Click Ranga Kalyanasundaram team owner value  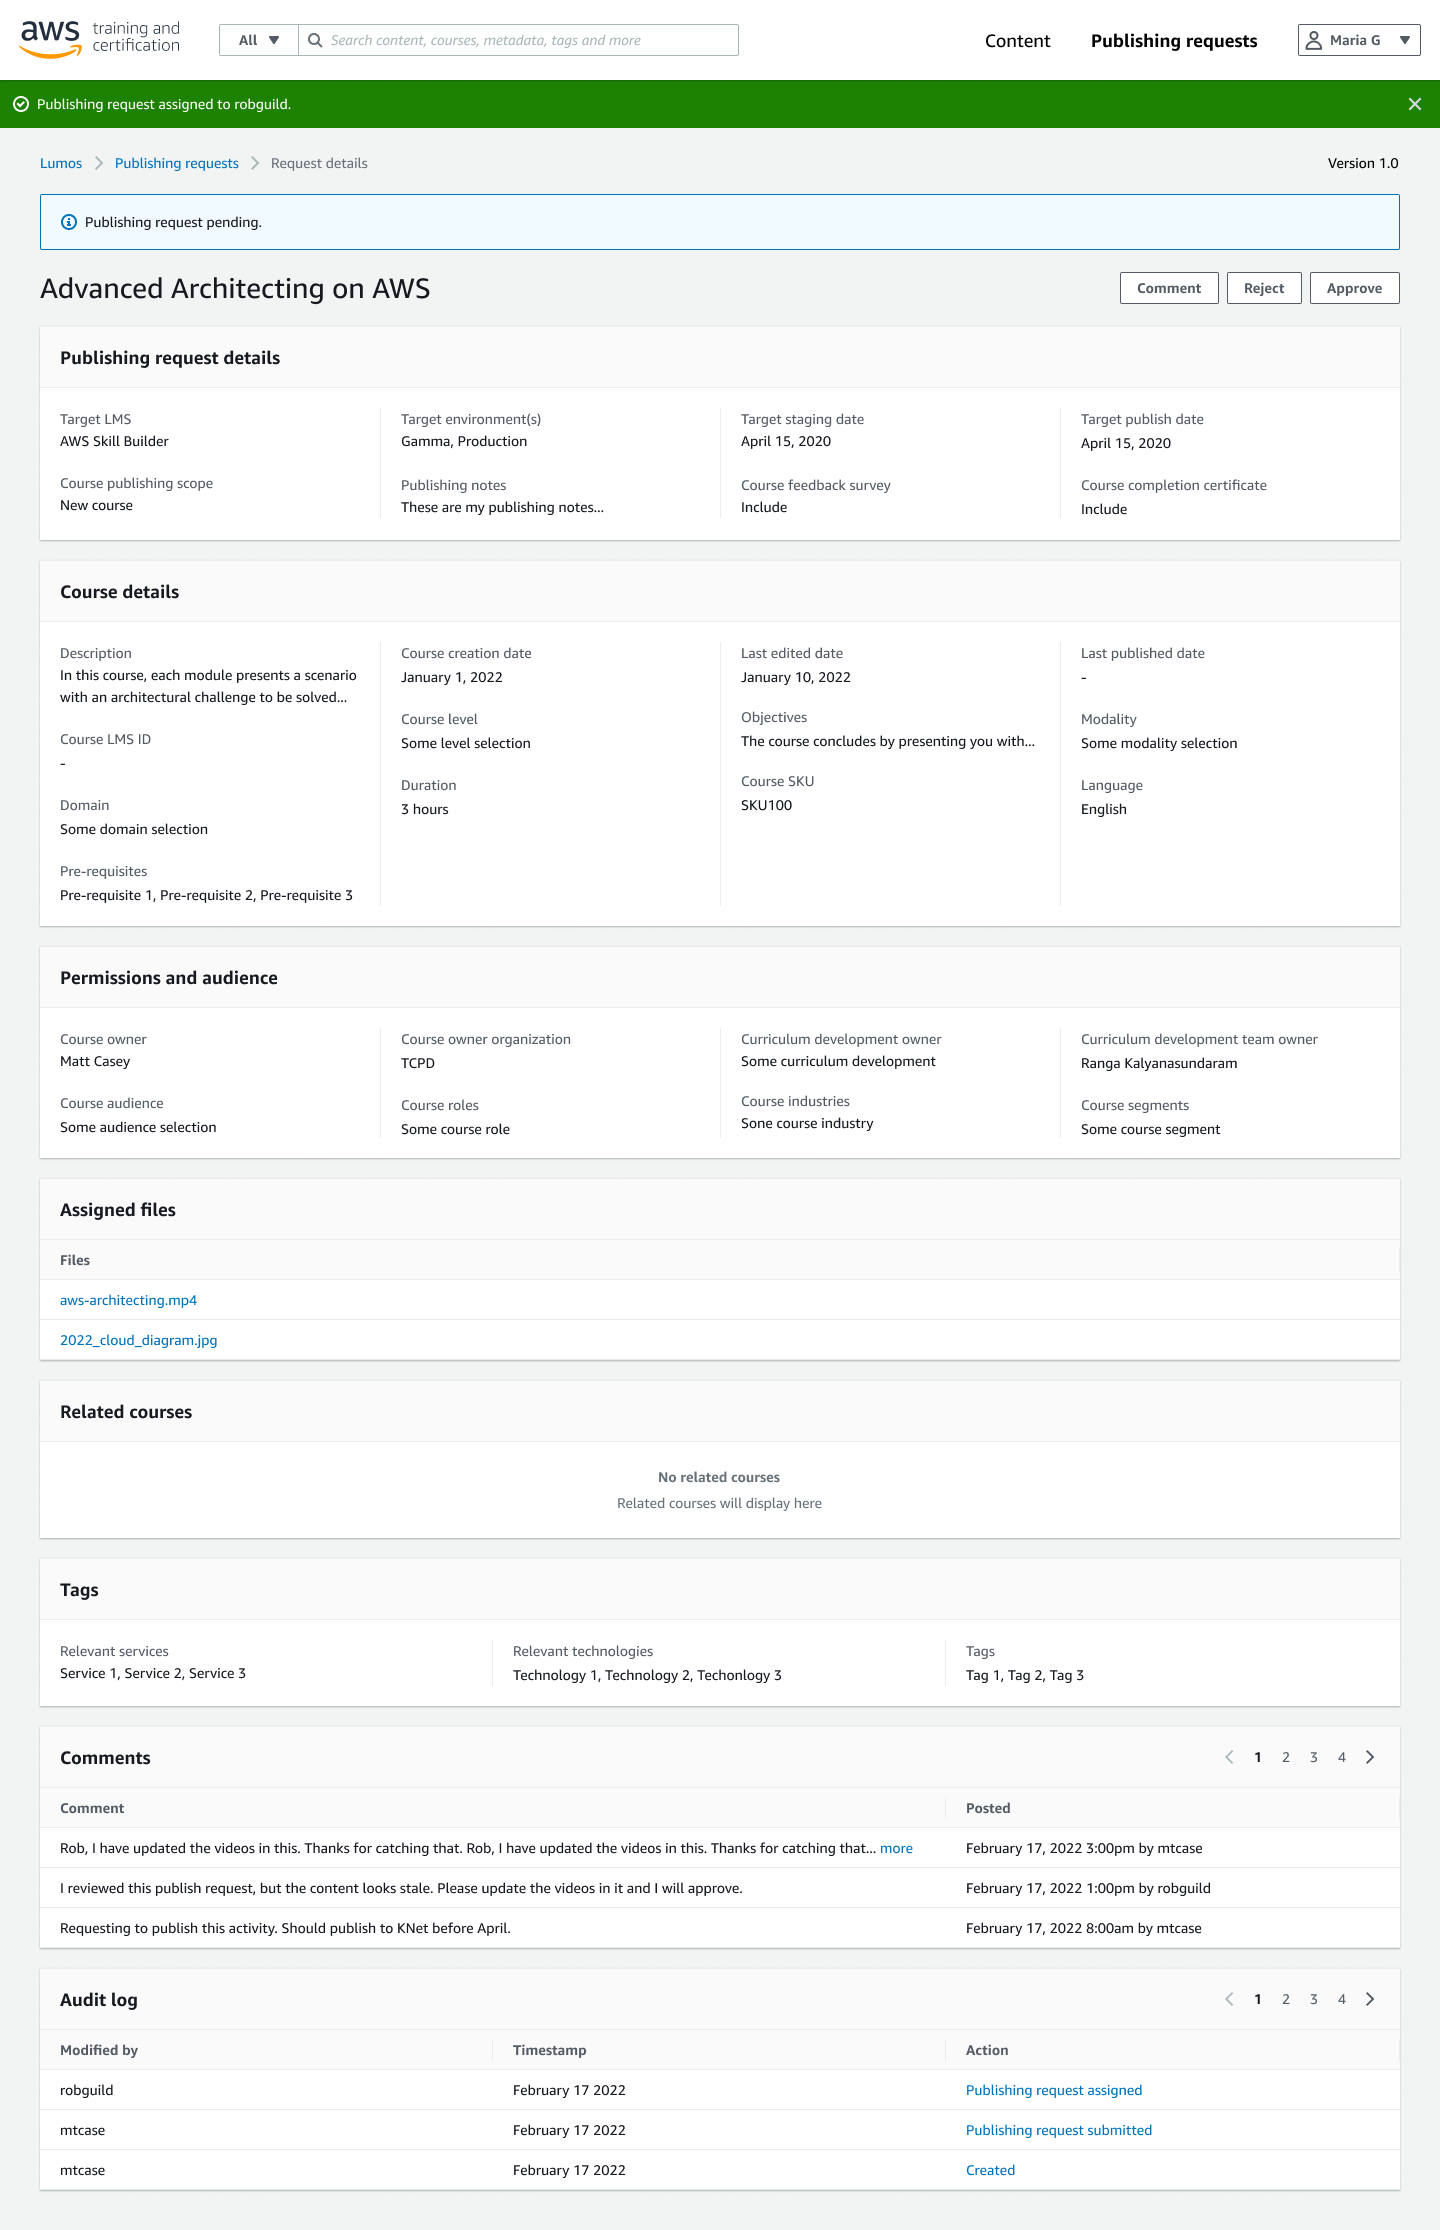1159,1063
